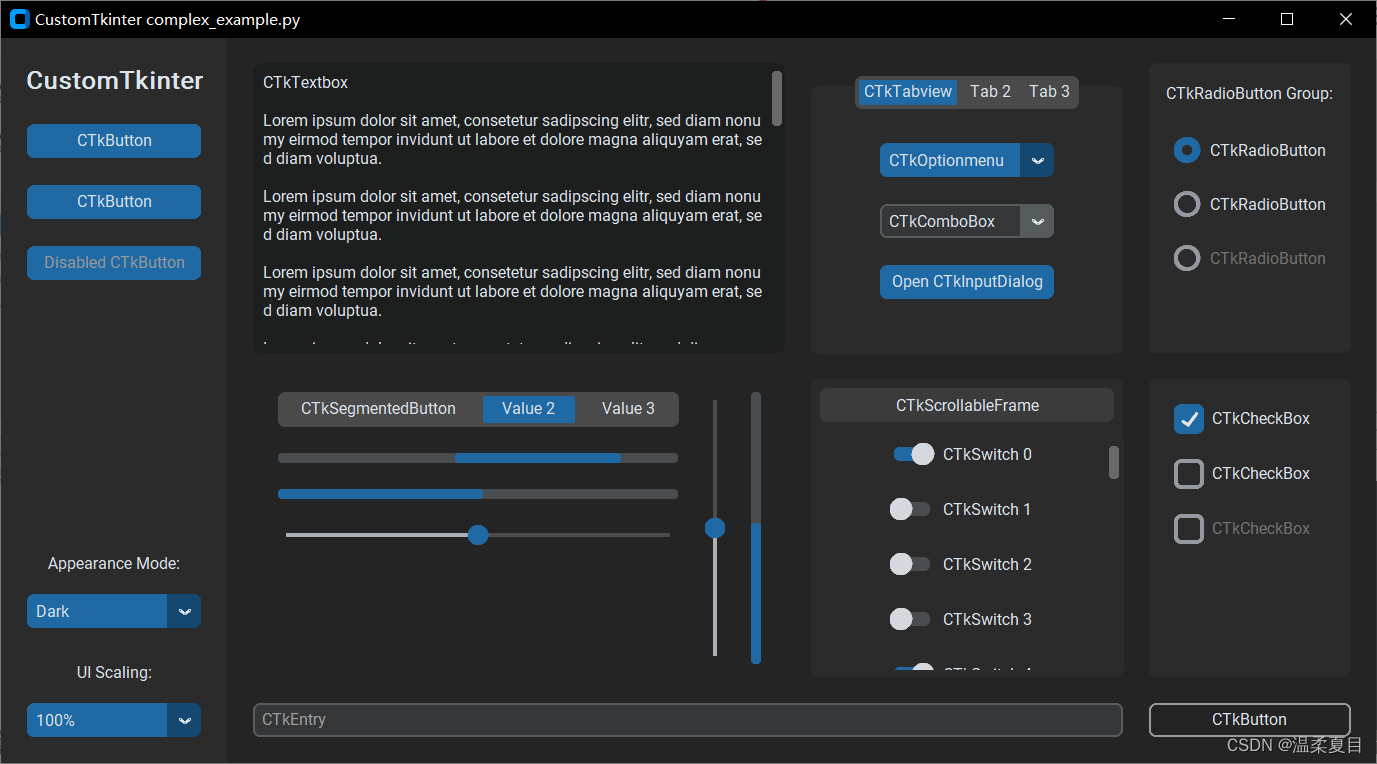Close the CustomTkinter window
This screenshot has height=764, width=1377.
[1345, 19]
